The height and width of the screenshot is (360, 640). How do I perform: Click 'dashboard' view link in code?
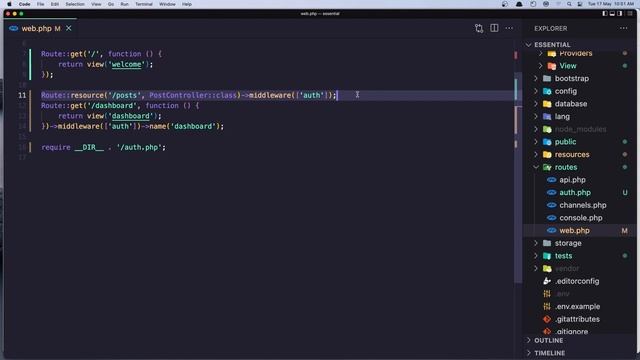tap(131, 116)
